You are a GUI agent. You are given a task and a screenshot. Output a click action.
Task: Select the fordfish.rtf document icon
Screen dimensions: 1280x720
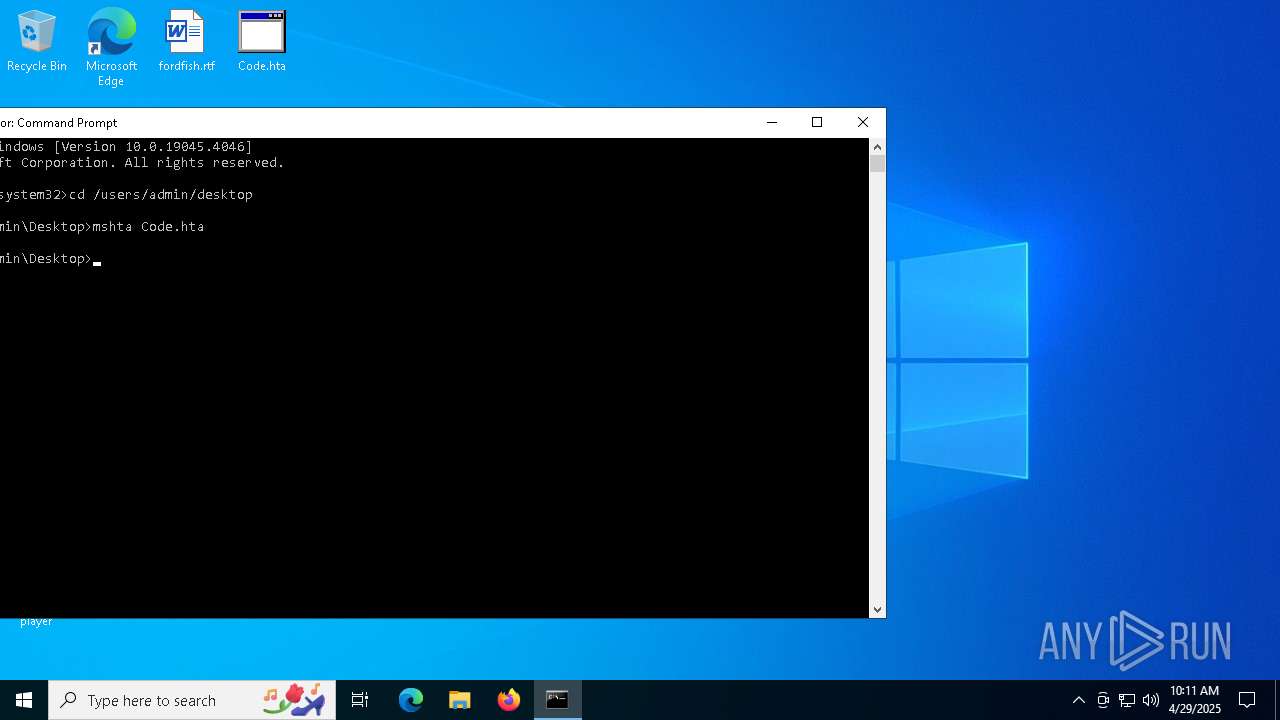pyautogui.click(x=186, y=41)
